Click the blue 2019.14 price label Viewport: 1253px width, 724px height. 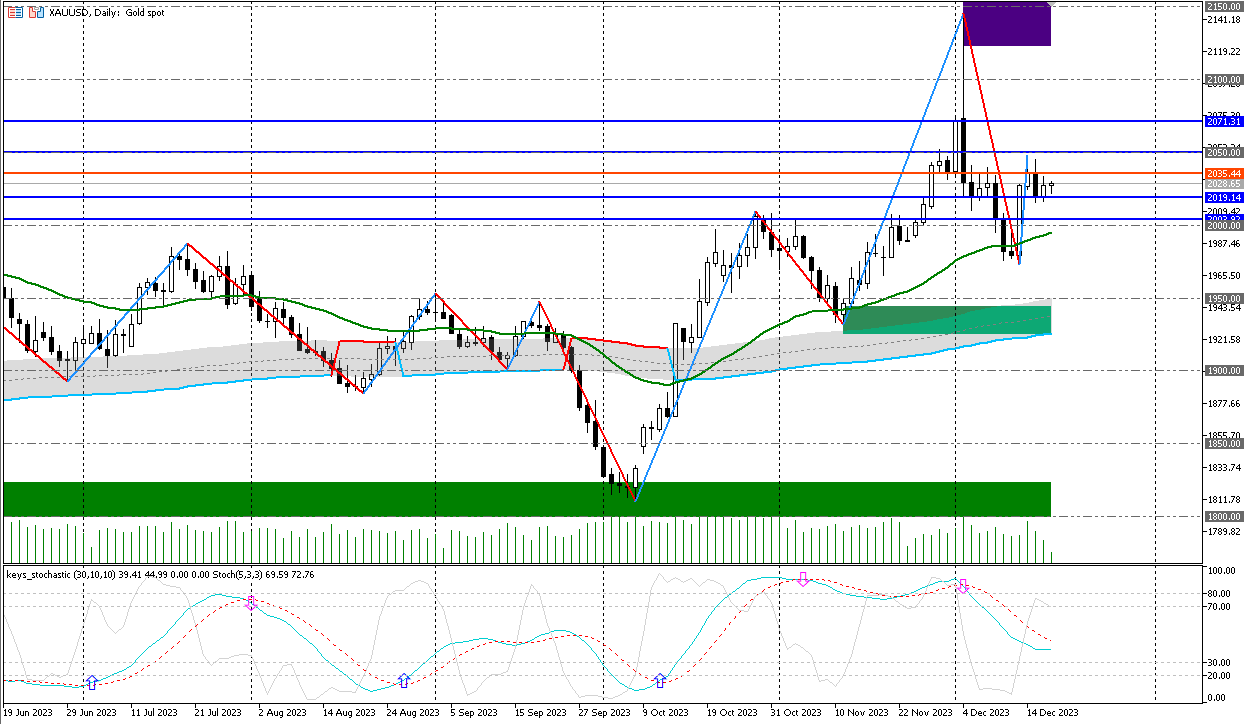click(x=1224, y=198)
